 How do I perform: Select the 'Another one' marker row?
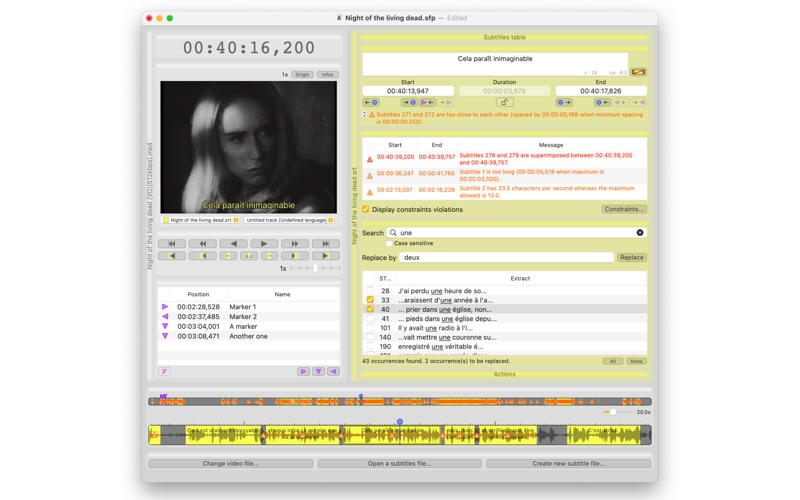[x=249, y=336]
